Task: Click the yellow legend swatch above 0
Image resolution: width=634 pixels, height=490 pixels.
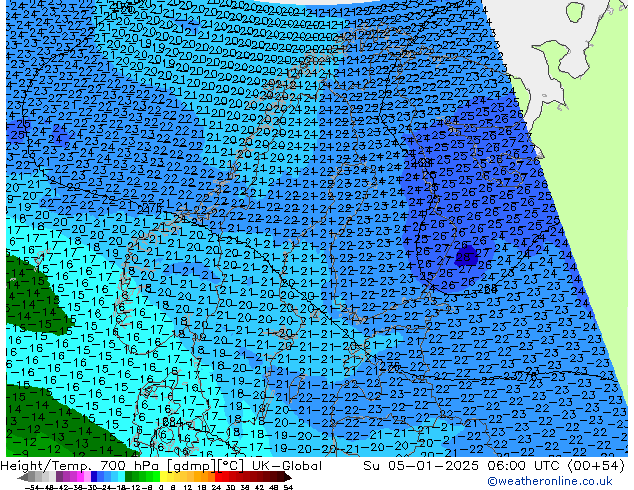Action: pyautogui.click(x=163, y=476)
